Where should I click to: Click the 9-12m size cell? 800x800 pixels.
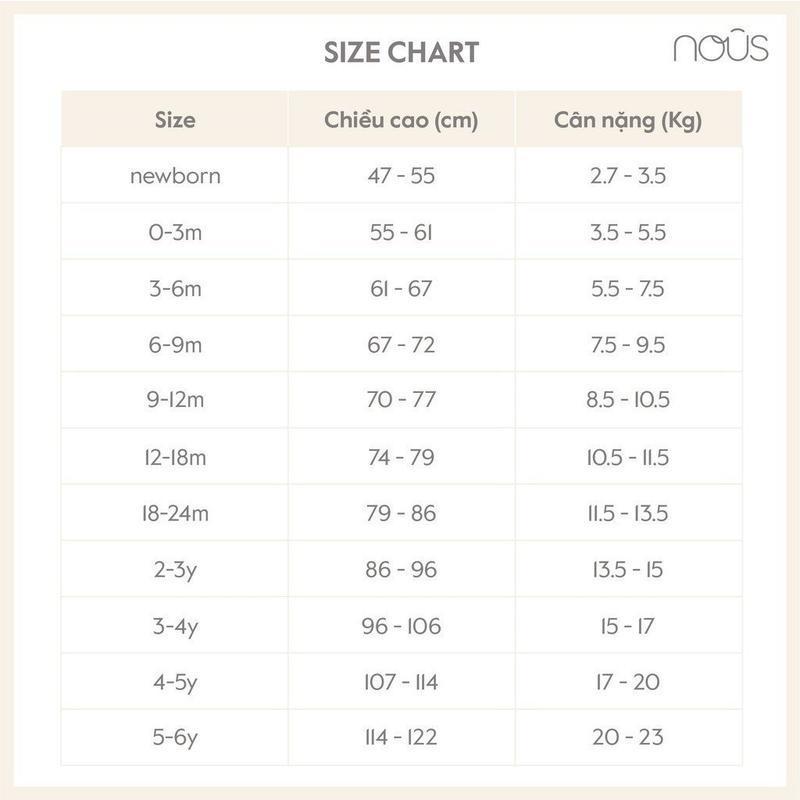coord(175,401)
